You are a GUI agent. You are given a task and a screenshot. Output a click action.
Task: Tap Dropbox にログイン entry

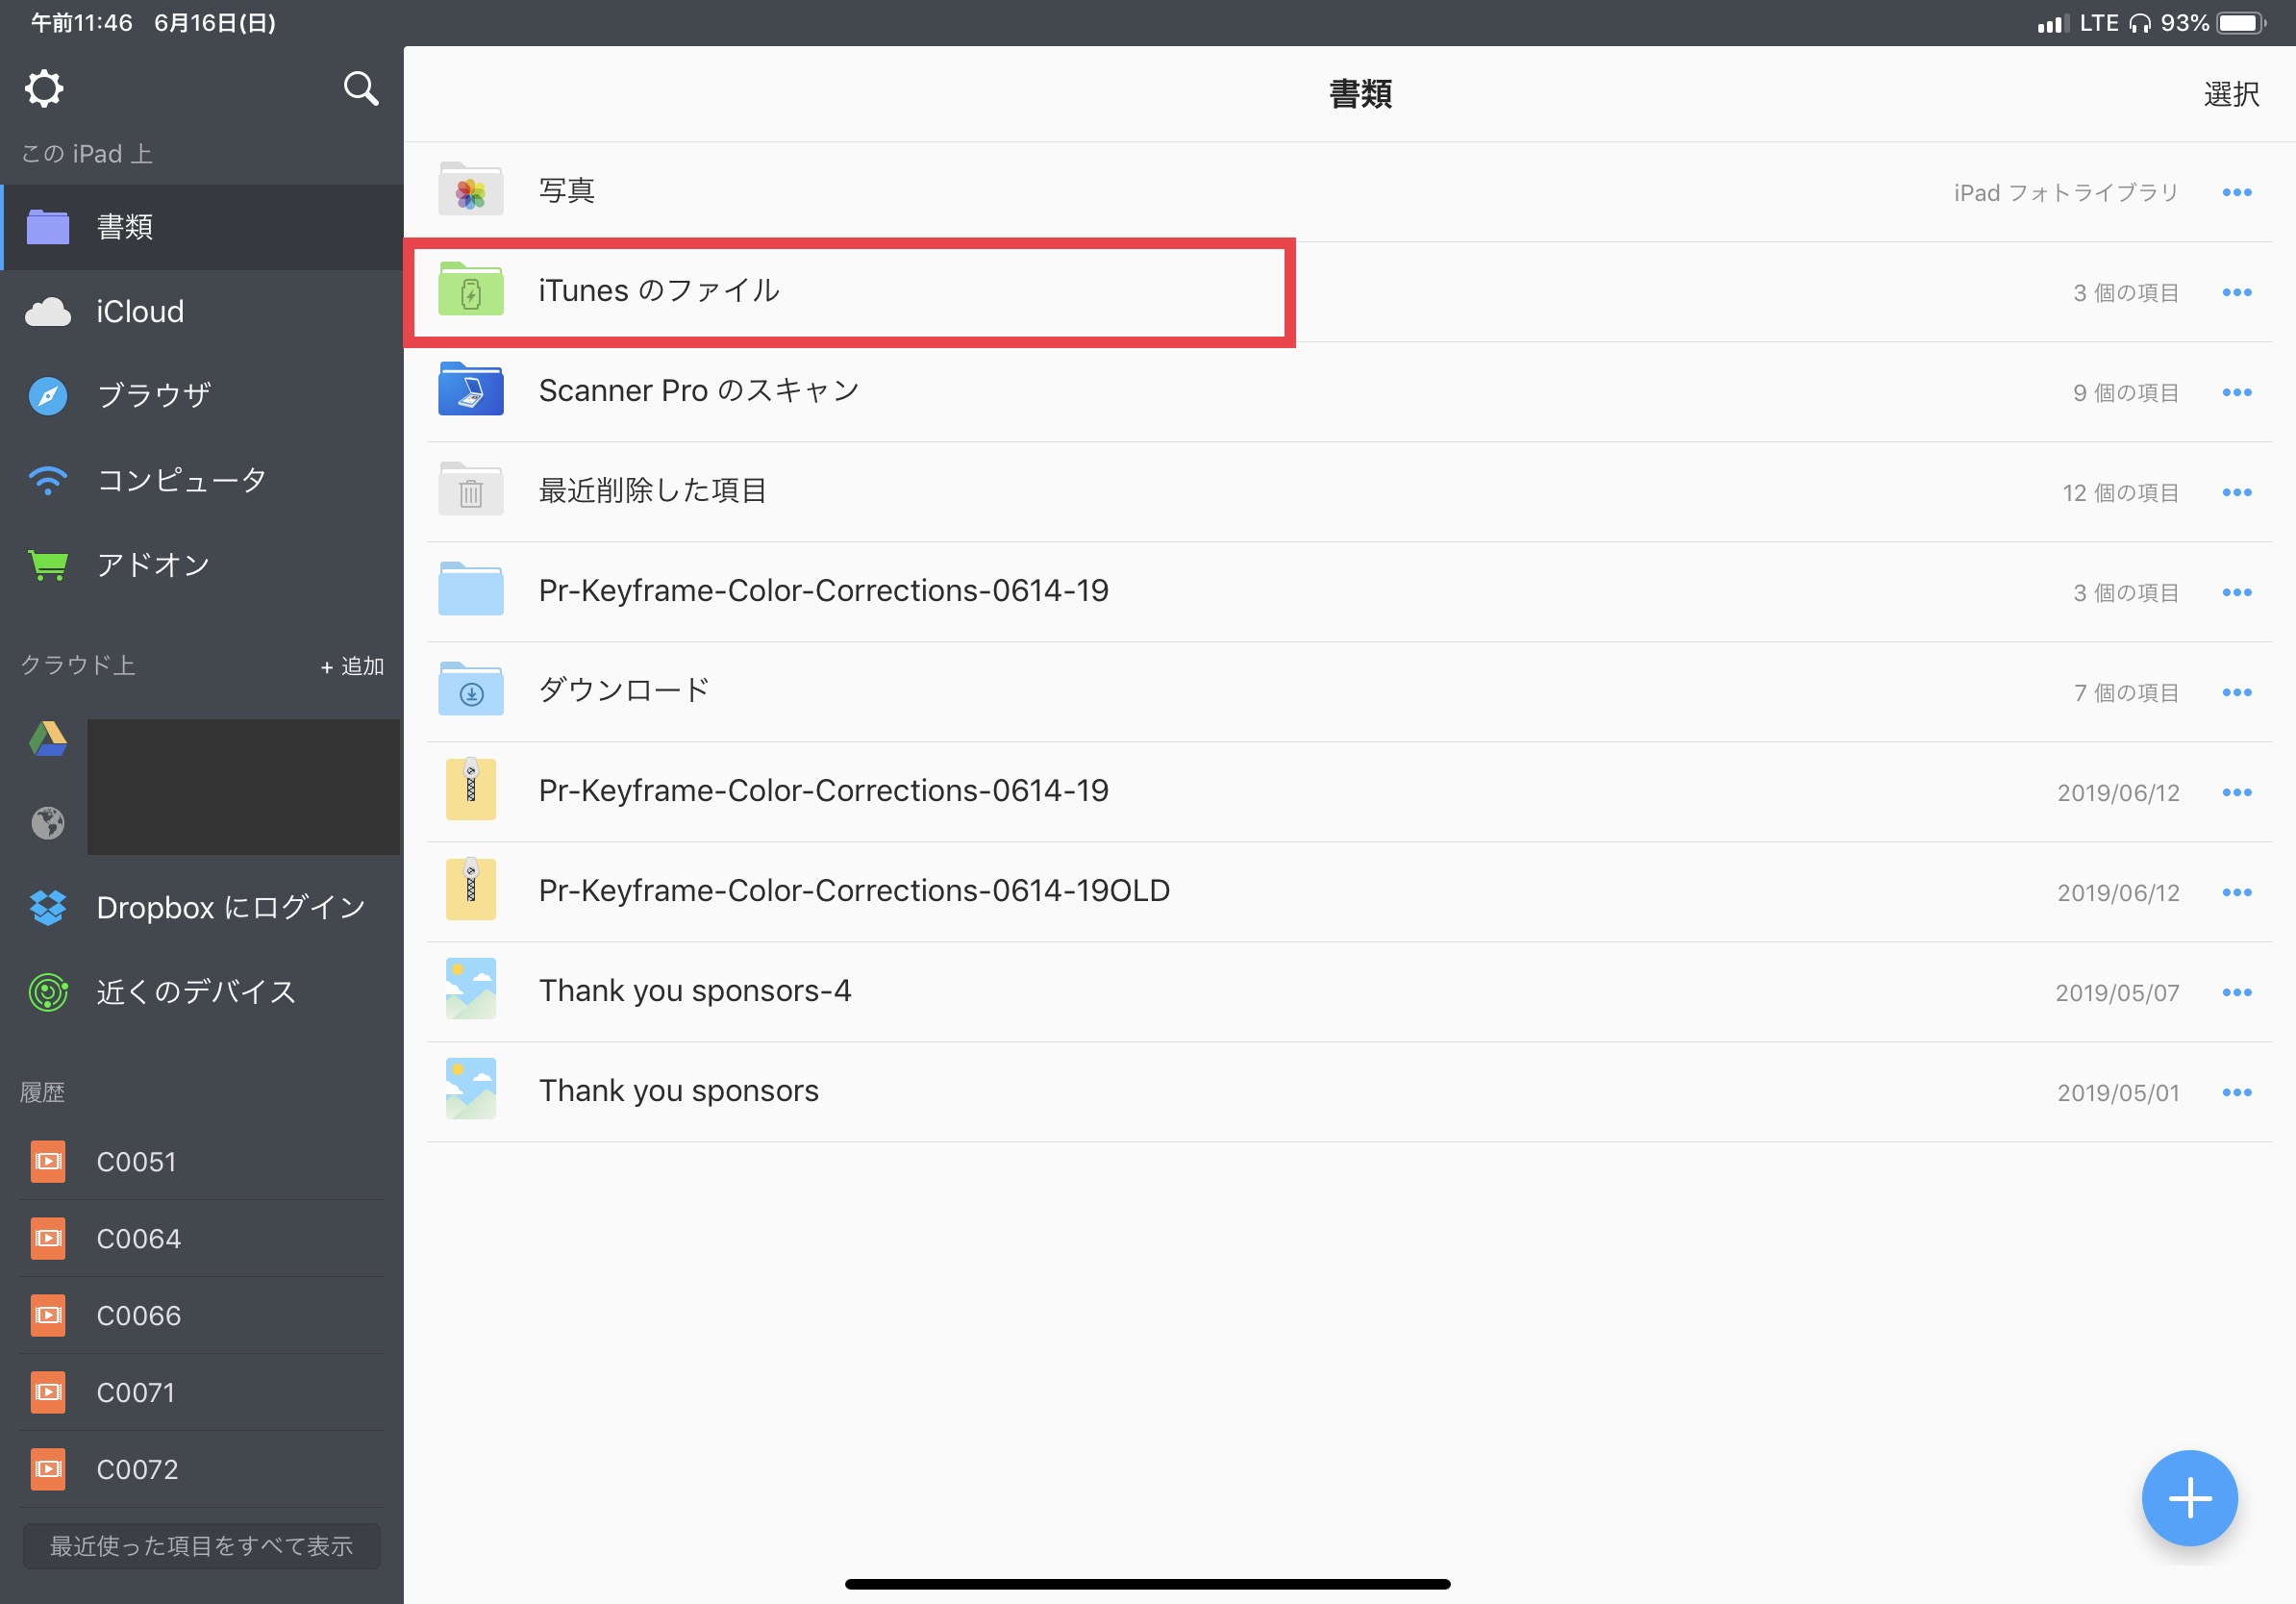coord(230,908)
